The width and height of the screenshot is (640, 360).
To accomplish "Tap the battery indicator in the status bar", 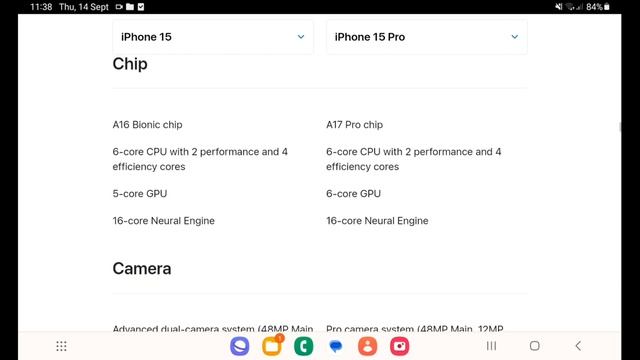I will click(x=598, y=7).
